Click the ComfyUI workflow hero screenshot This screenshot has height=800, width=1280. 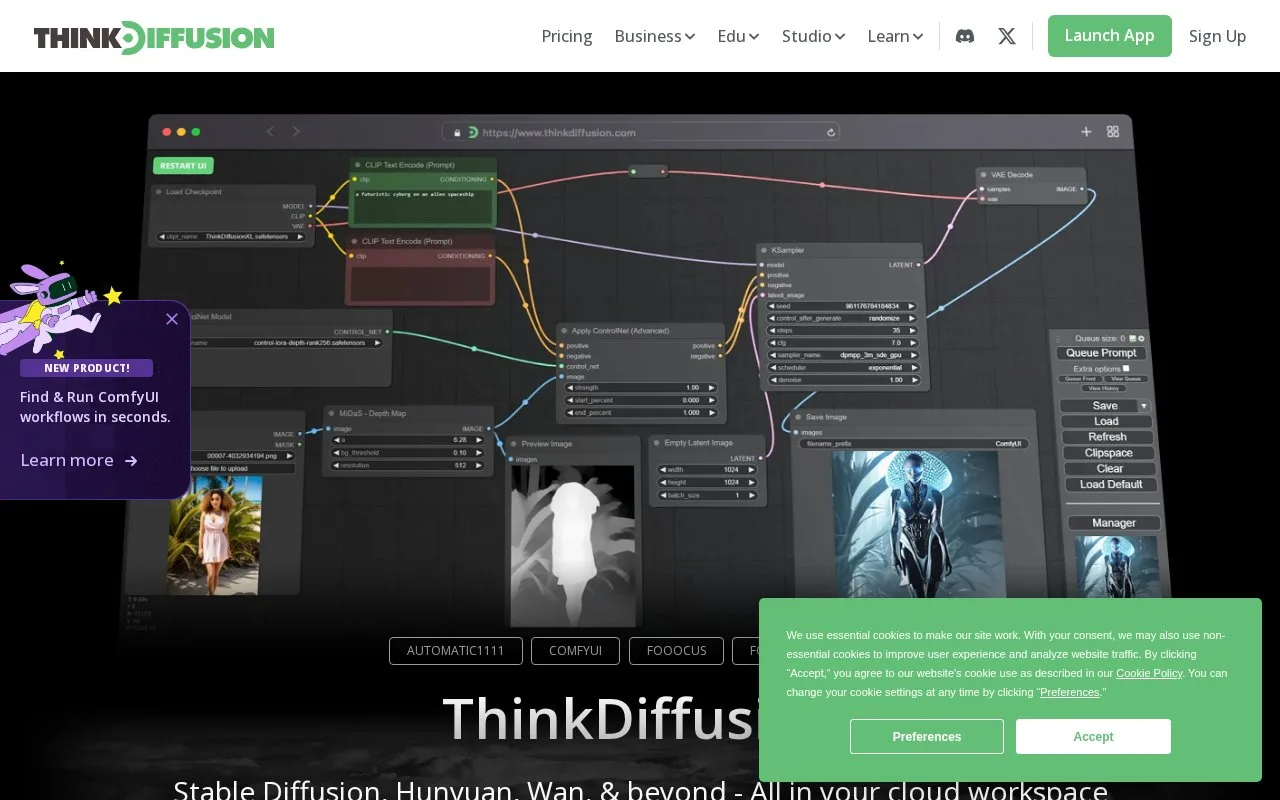[x=640, y=370]
